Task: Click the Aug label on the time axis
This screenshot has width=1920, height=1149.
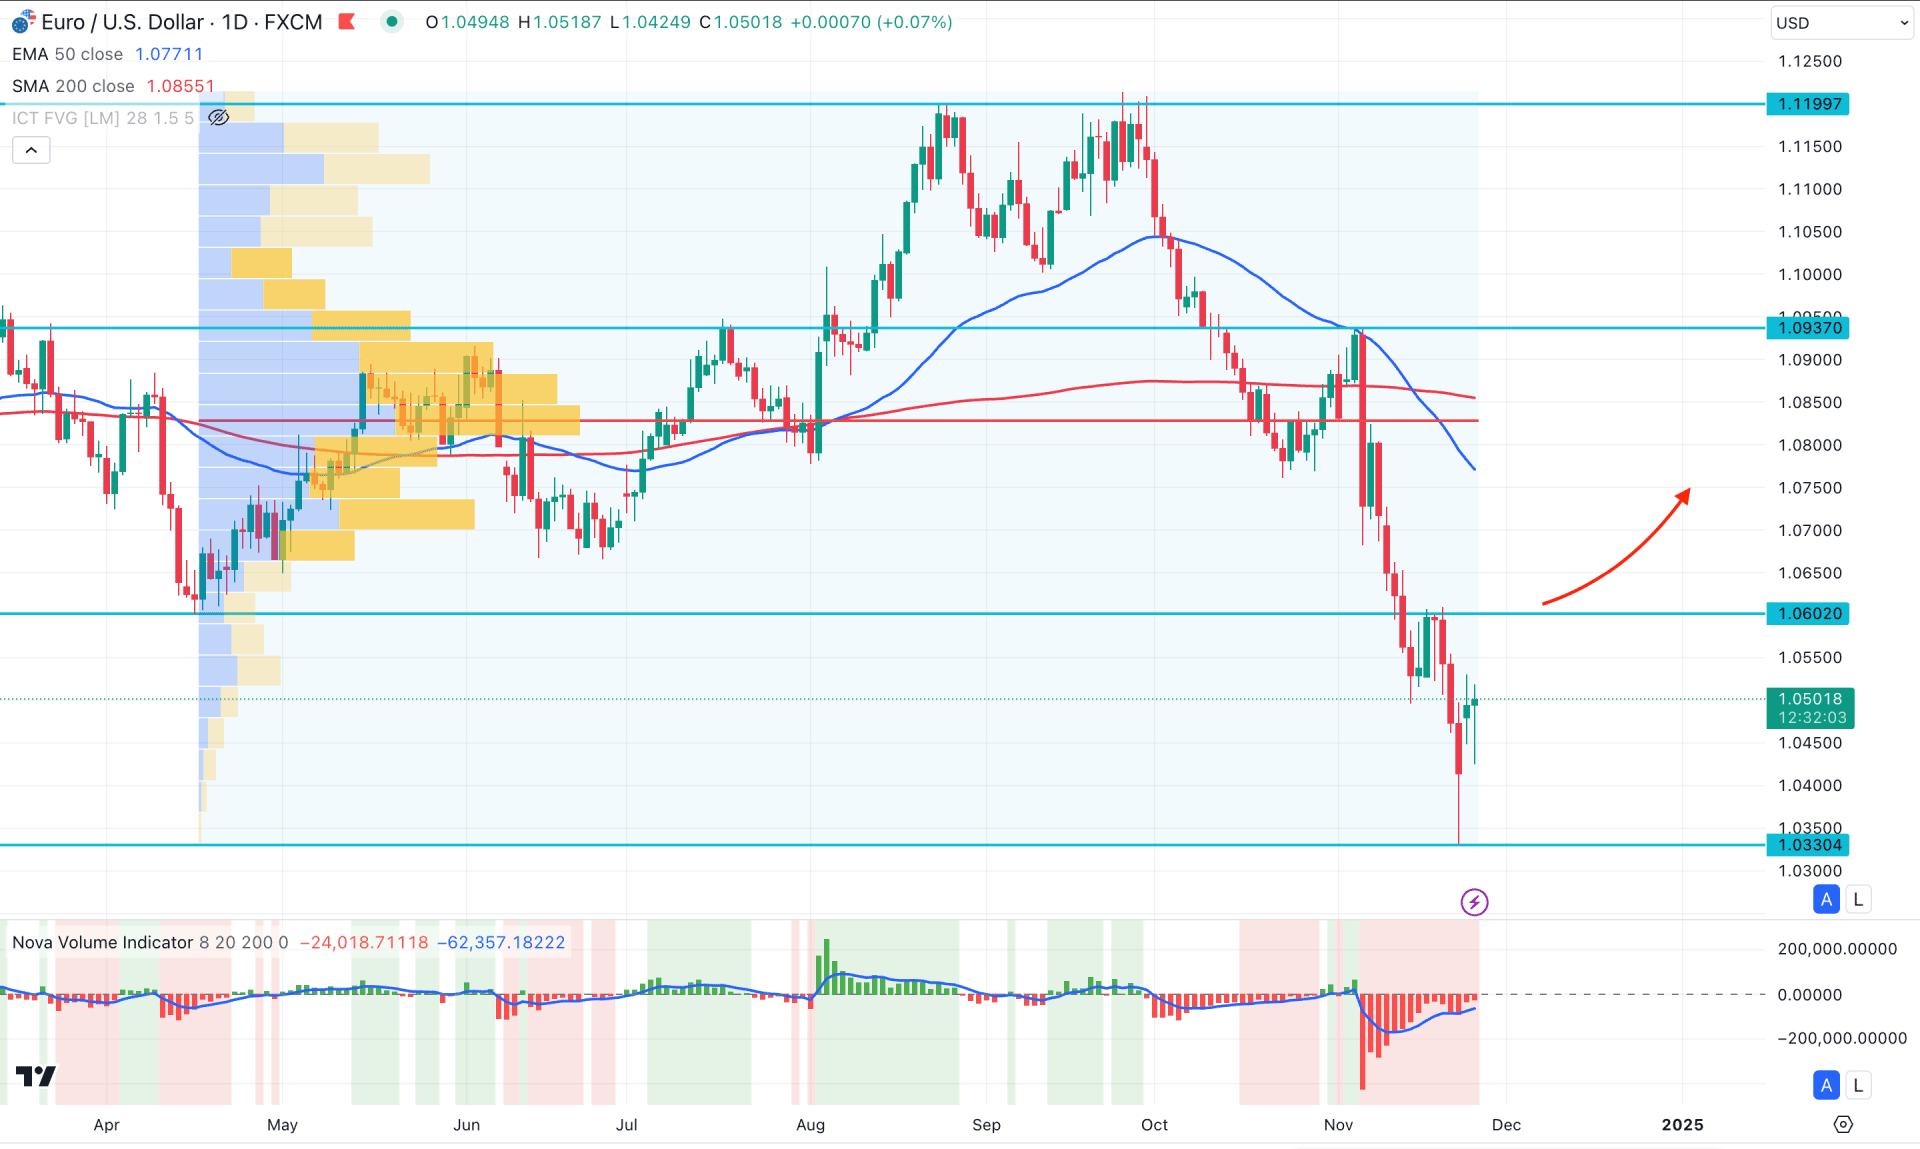Action: [x=810, y=1125]
